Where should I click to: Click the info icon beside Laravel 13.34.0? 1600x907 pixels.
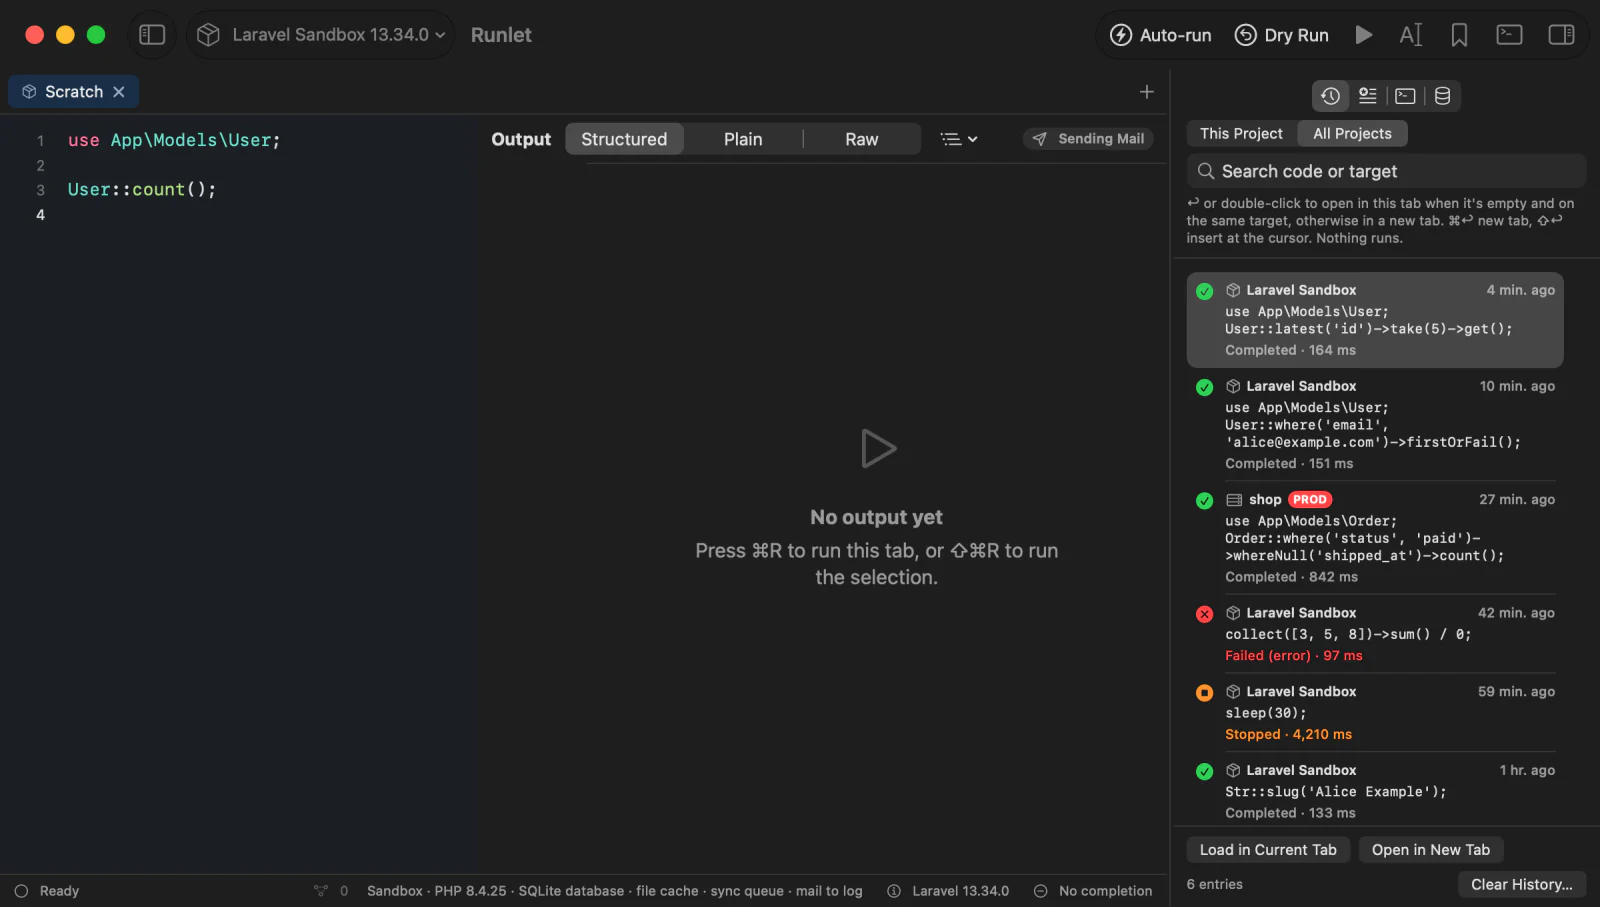point(894,891)
